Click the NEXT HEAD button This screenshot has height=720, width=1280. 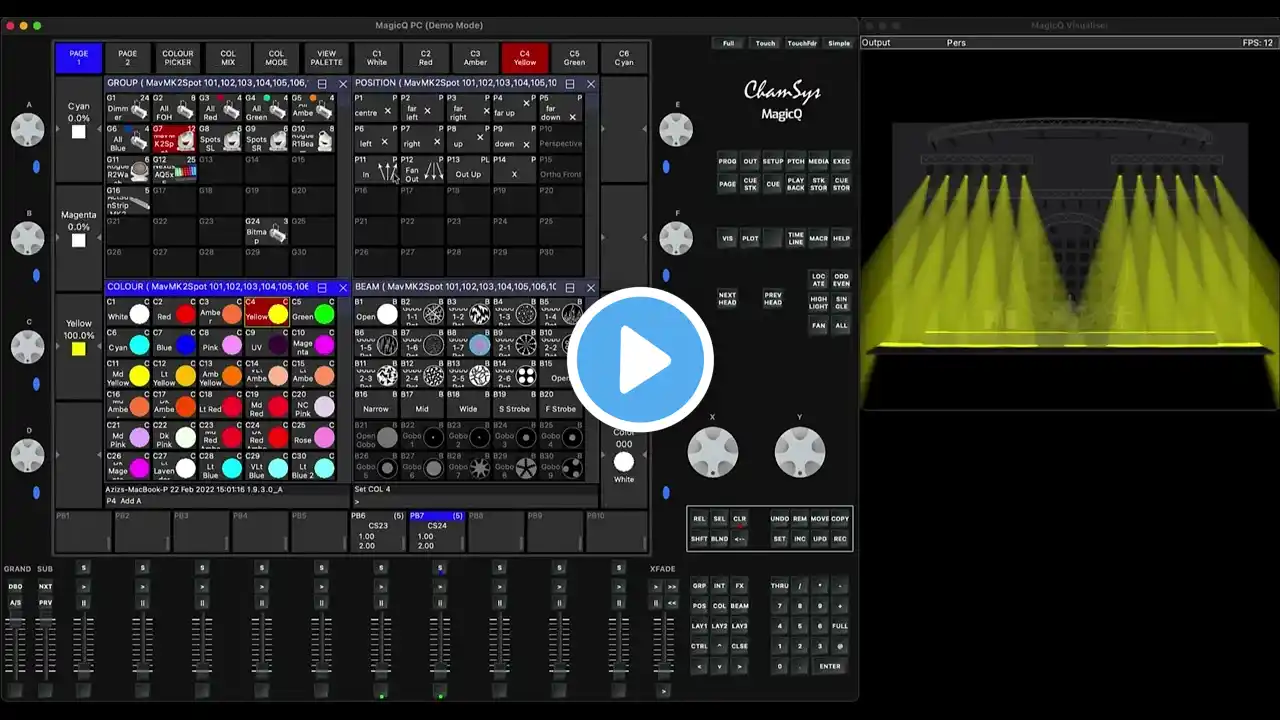click(x=727, y=298)
